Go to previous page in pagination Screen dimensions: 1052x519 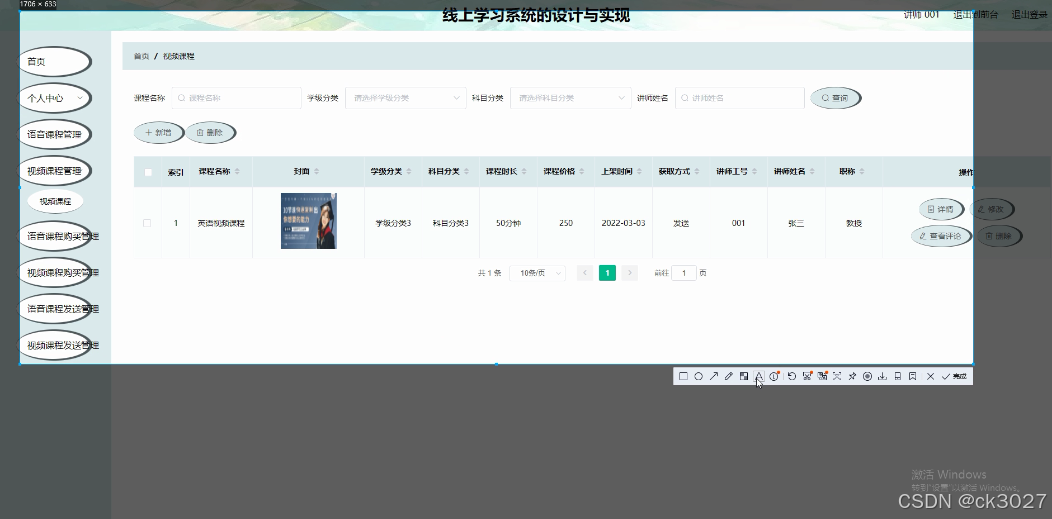(x=585, y=273)
